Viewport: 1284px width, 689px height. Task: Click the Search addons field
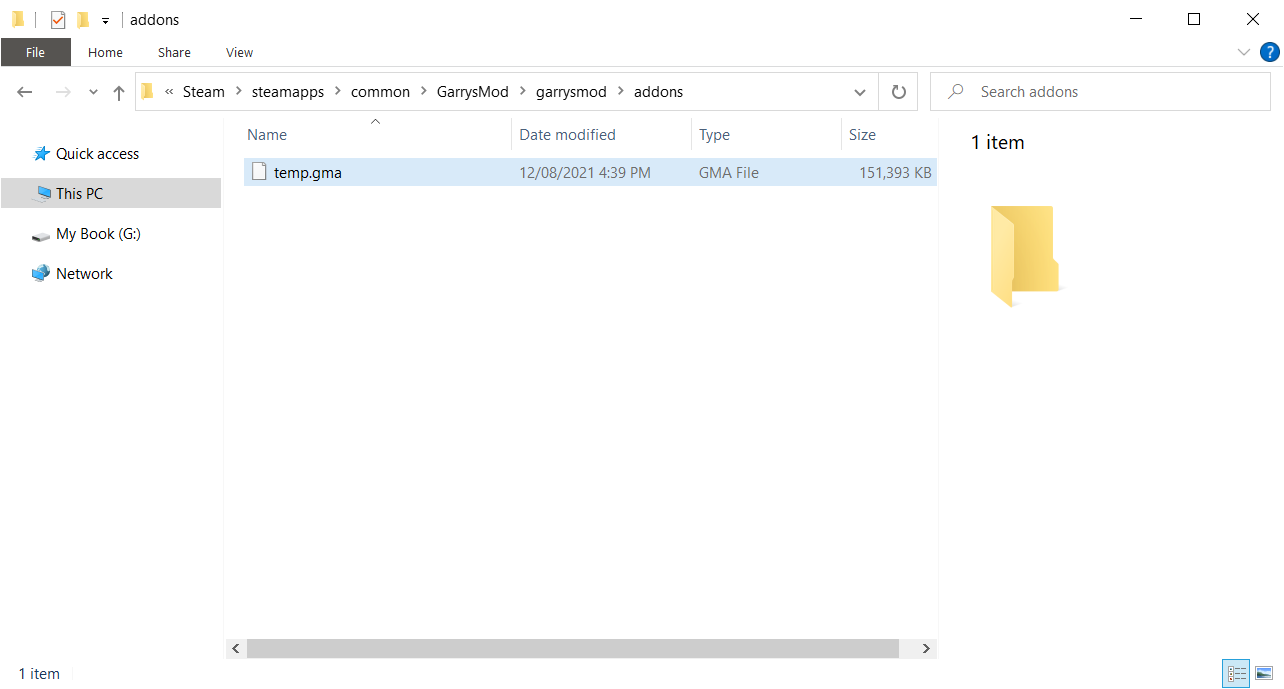tap(1100, 92)
